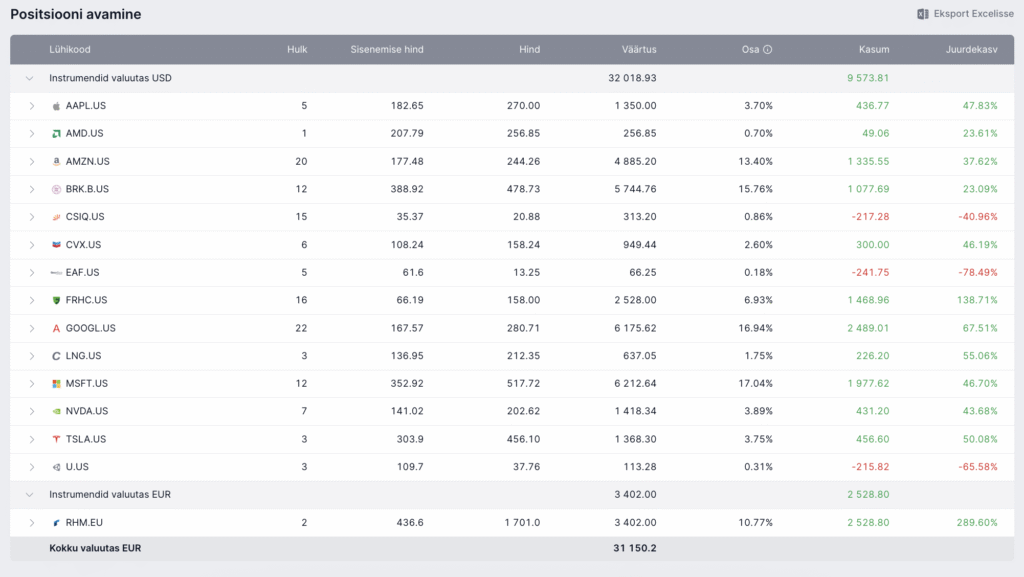Expand the RHM.EU position row
1024x577 pixels.
[x=32, y=522]
